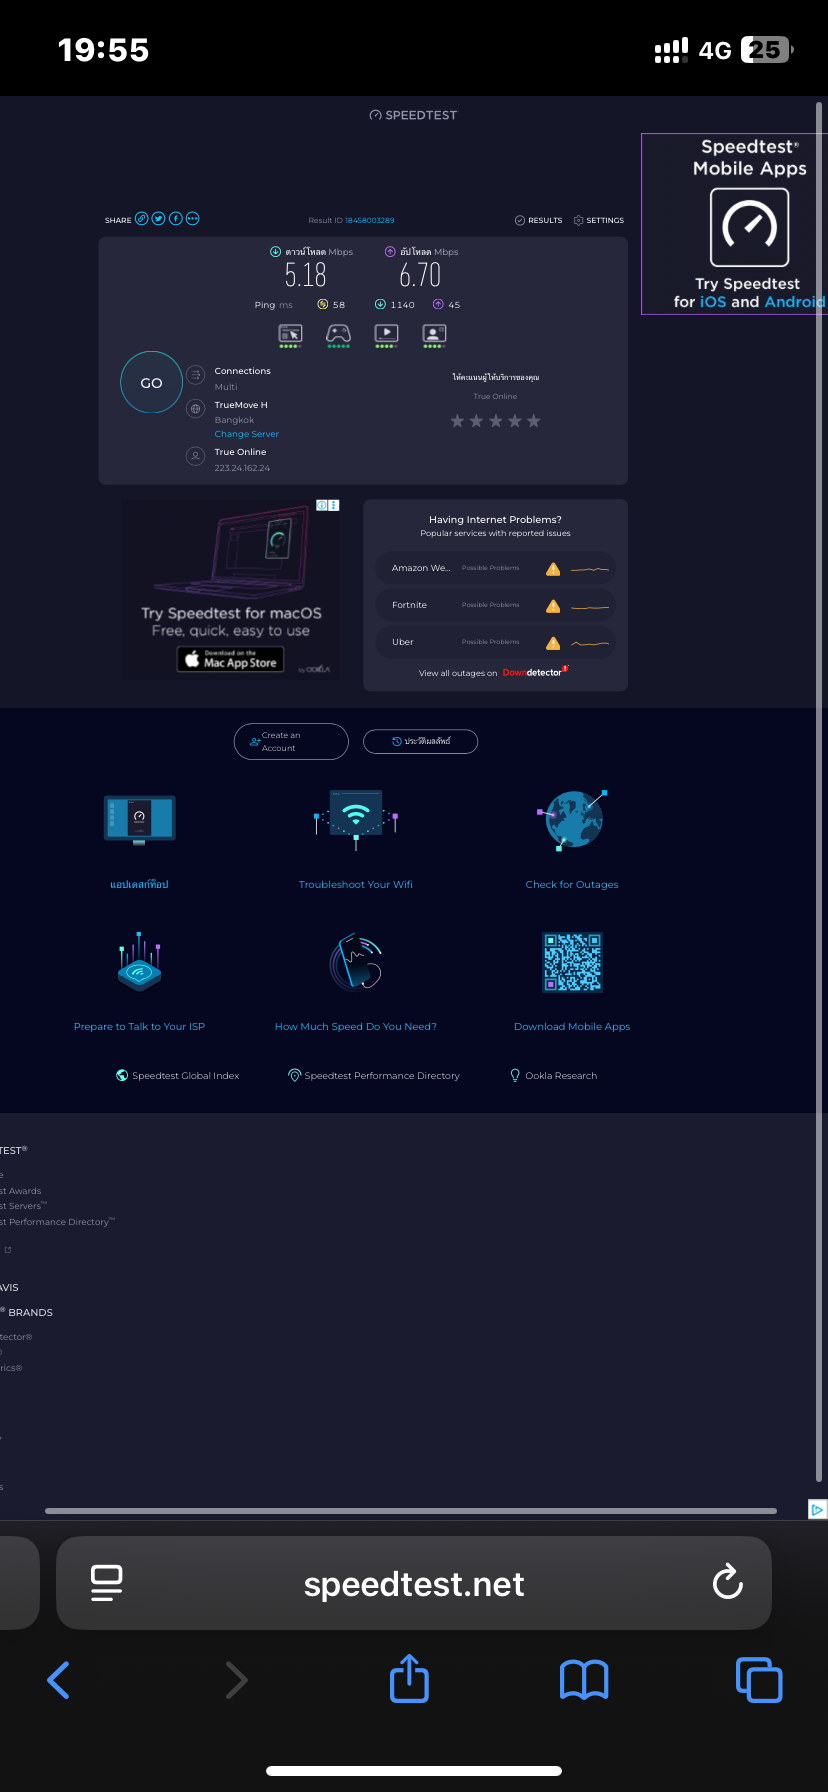Image resolution: width=828 pixels, height=1792 pixels.
Task: Open Downdetector view all outages link
Action: [493, 673]
